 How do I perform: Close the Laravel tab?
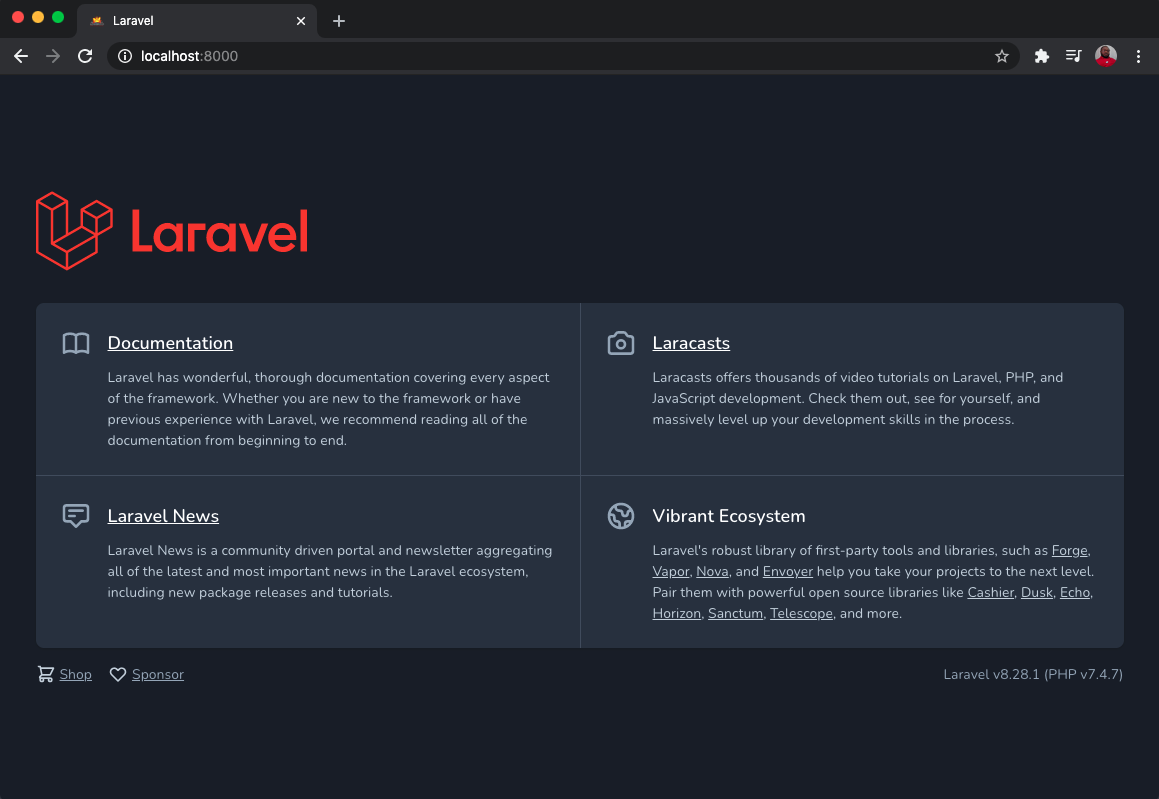click(301, 21)
